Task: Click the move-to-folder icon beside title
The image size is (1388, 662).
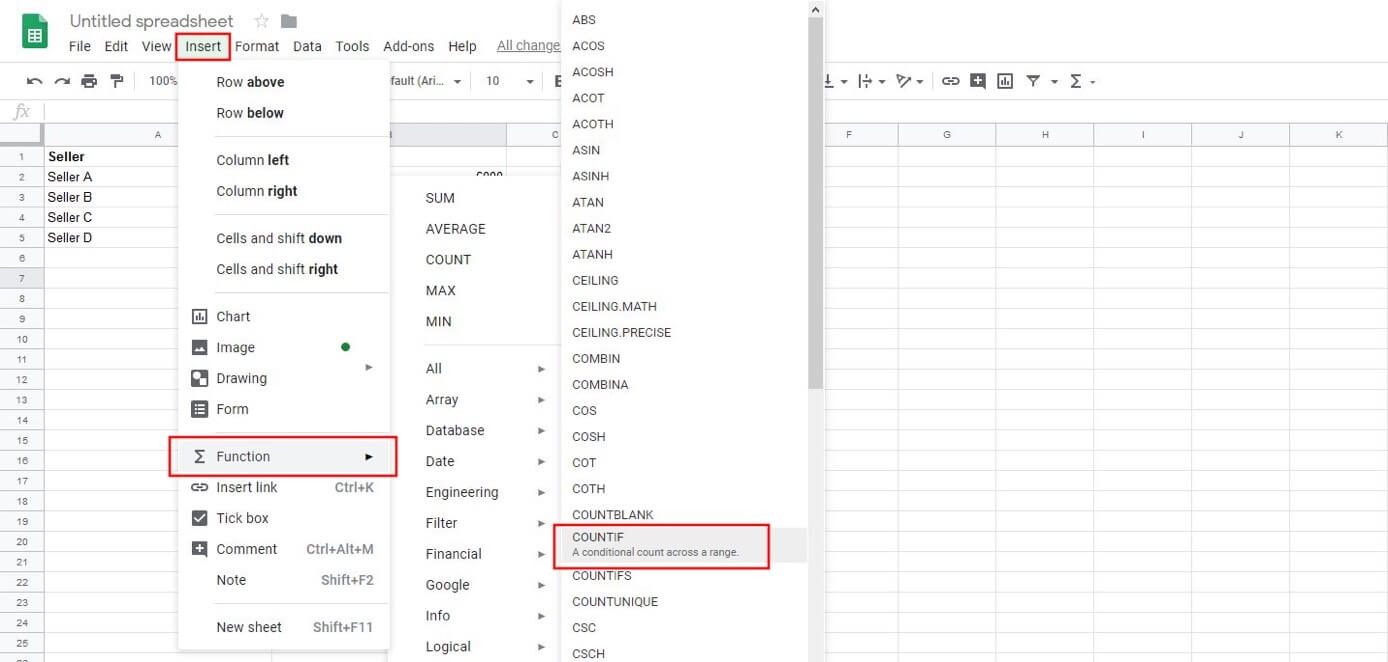Action: click(289, 21)
